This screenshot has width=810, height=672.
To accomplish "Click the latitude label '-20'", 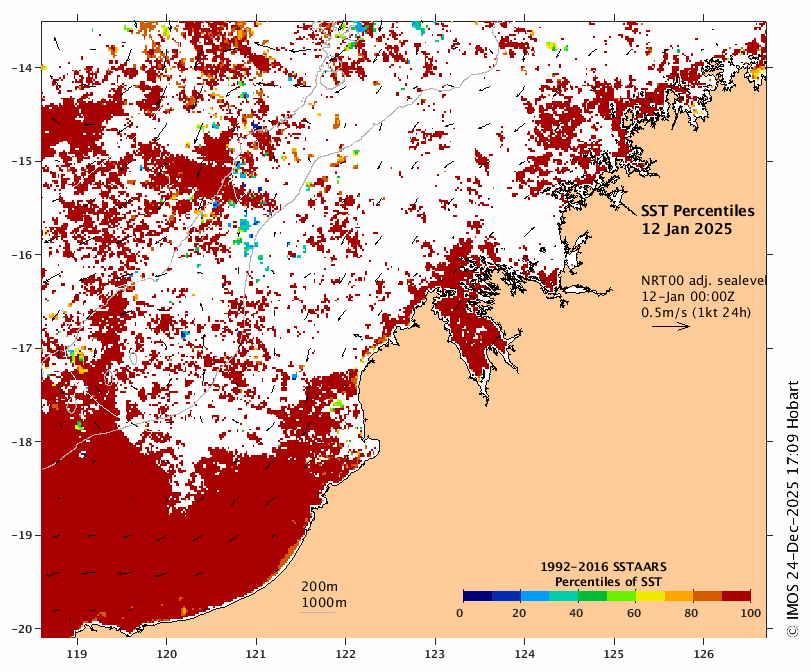I will coord(22,629).
